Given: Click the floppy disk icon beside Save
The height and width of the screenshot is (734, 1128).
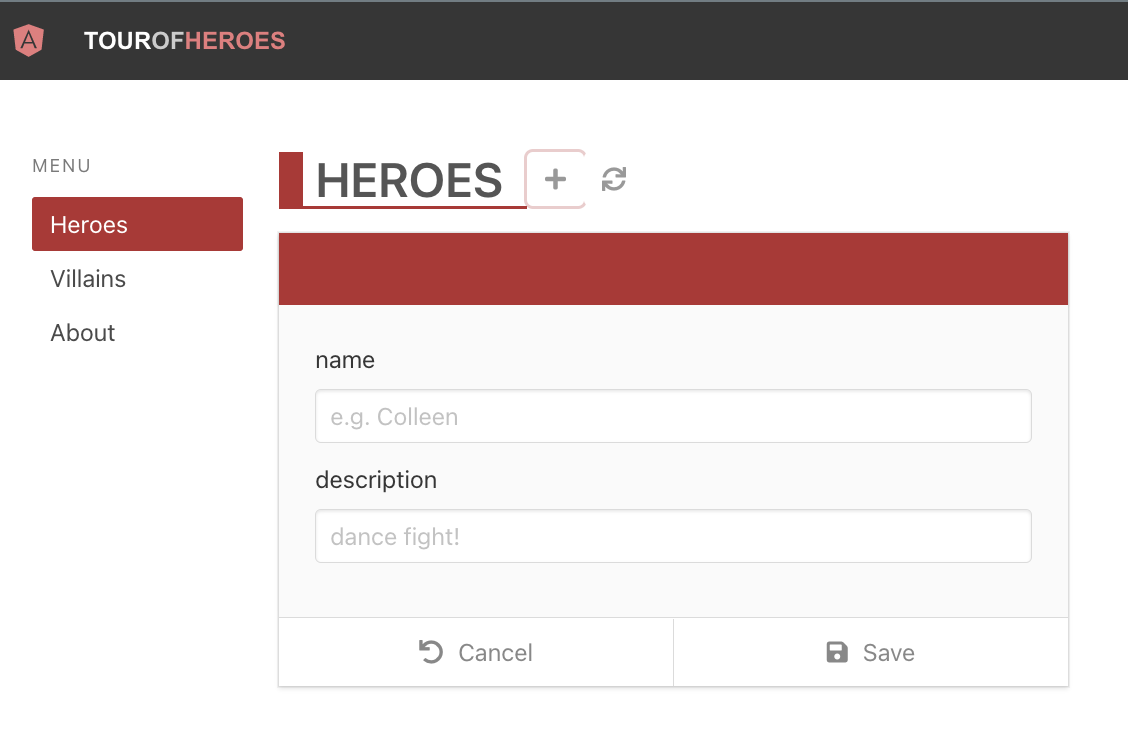Looking at the screenshot, I should coord(837,652).
